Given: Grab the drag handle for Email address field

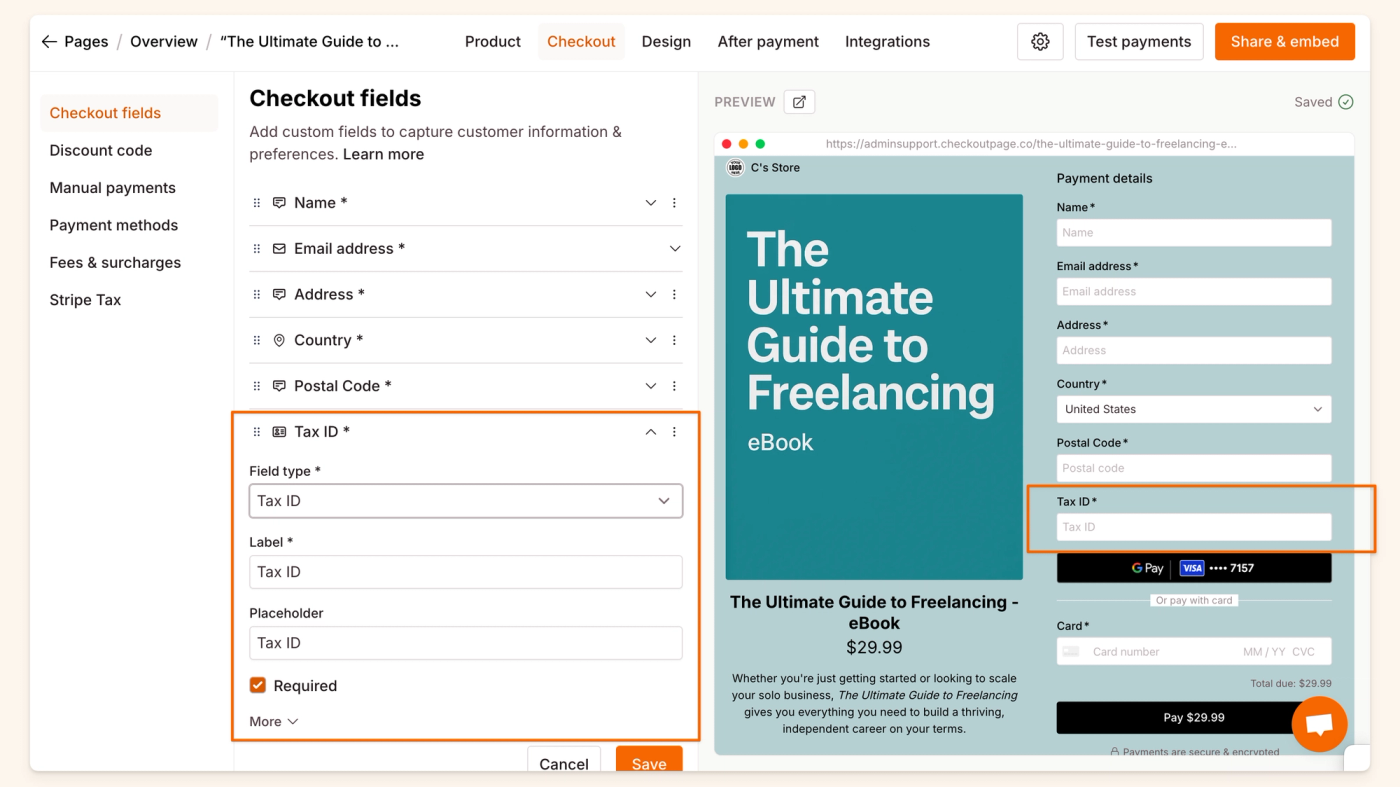Looking at the screenshot, I should pos(257,249).
